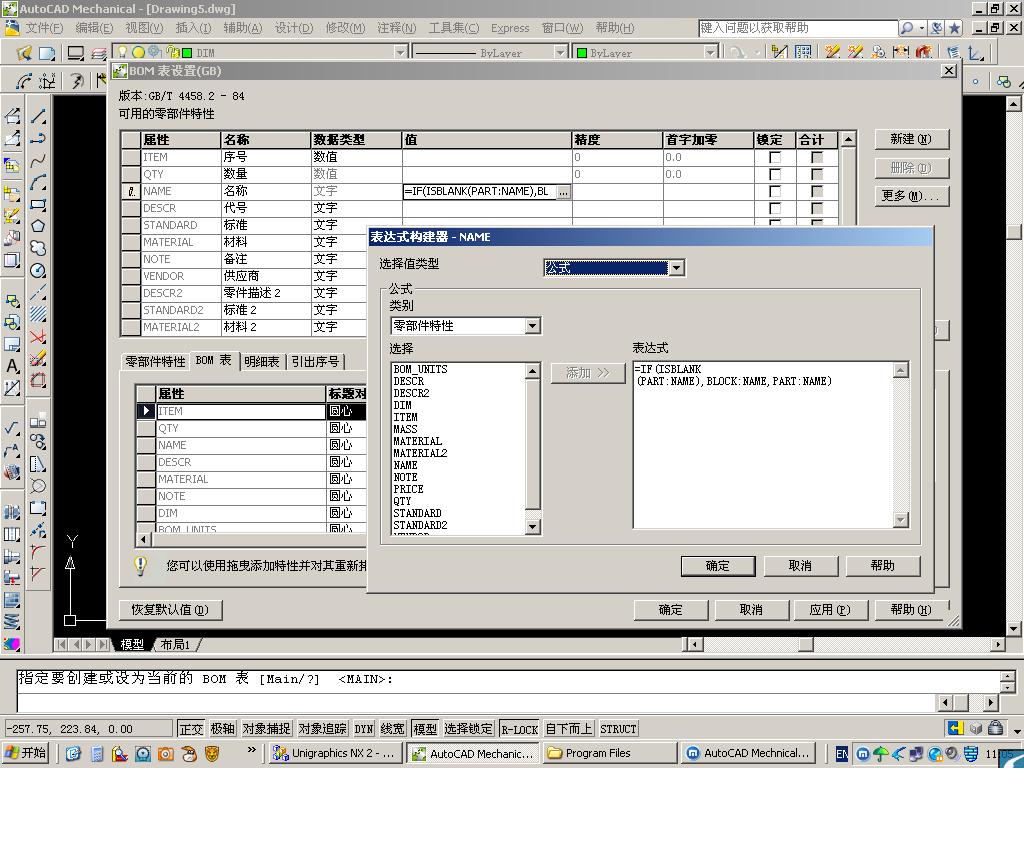Viewport: 1024px width, 846px height.
Task: Select MATERIAL in the property list
Action: click(x=417, y=442)
